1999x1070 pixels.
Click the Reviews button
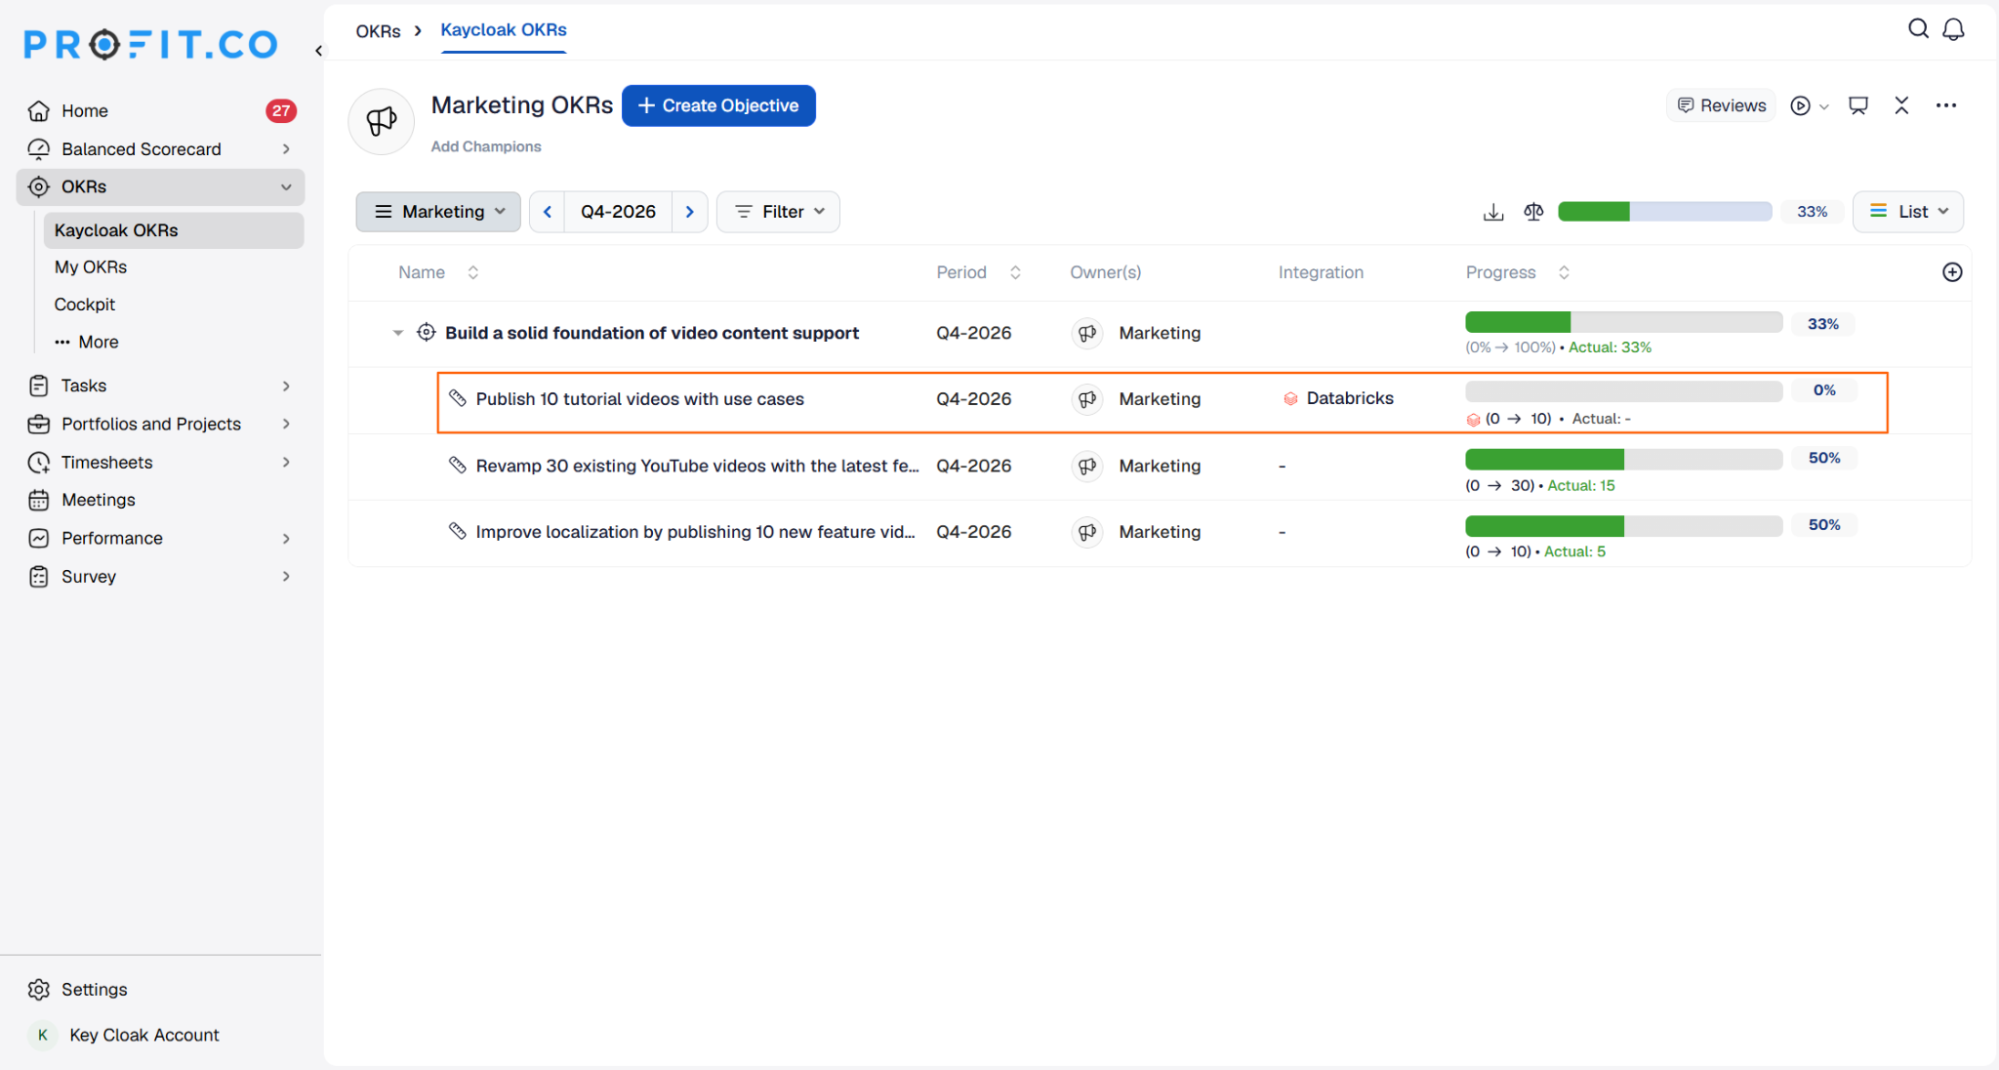coord(1721,105)
